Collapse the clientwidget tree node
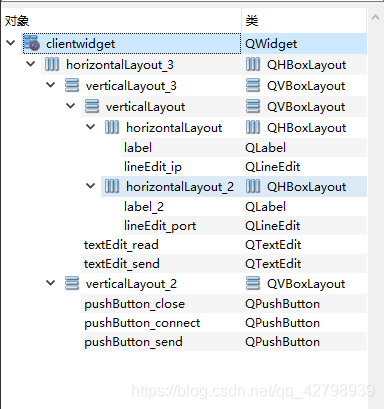Viewport: 384px width, 409px height. point(11,43)
